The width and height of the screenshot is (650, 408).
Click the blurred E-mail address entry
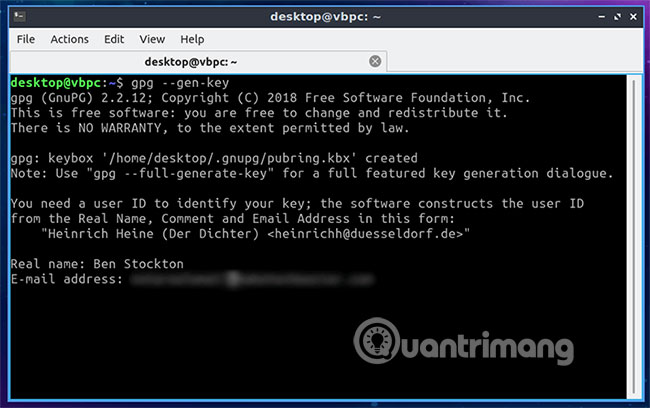[x=252, y=279]
